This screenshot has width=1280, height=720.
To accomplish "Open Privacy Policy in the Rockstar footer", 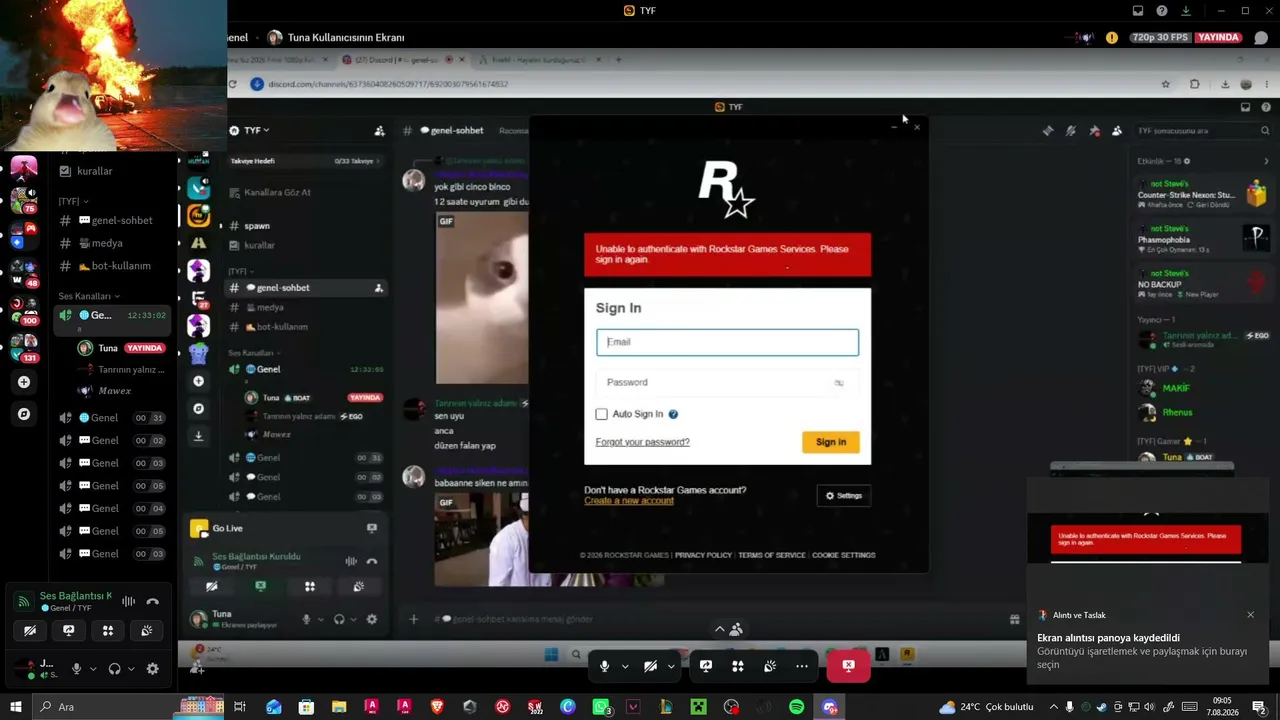I will click(703, 555).
